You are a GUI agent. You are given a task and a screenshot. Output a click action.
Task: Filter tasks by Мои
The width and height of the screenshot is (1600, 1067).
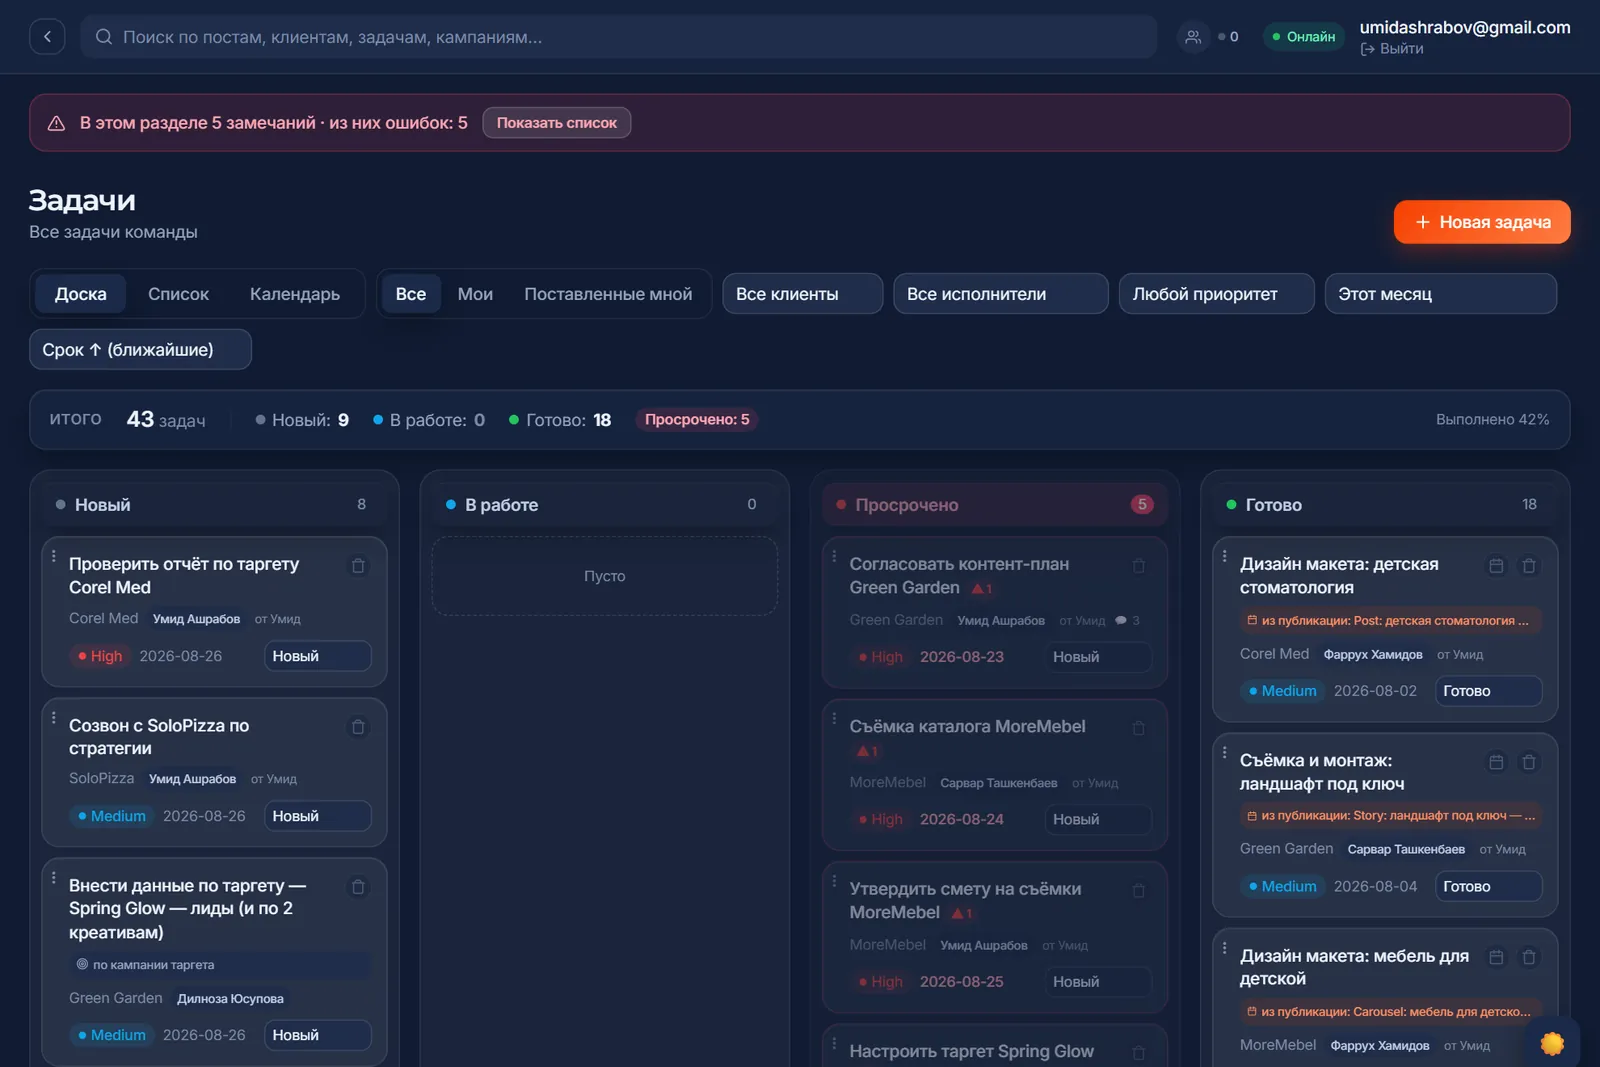(x=475, y=294)
